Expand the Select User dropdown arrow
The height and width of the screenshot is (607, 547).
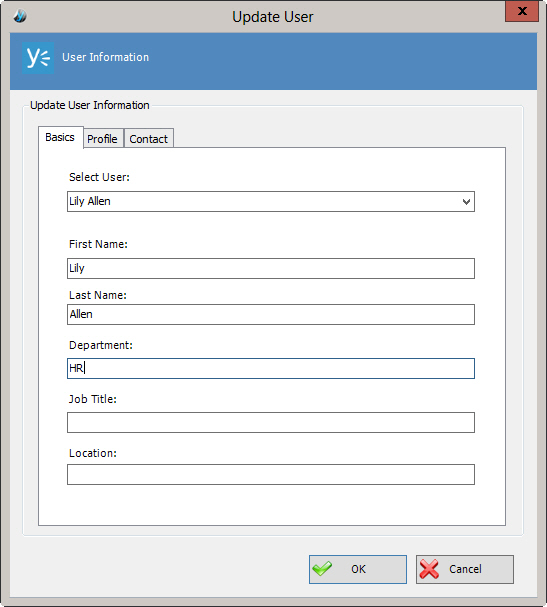pyautogui.click(x=466, y=201)
